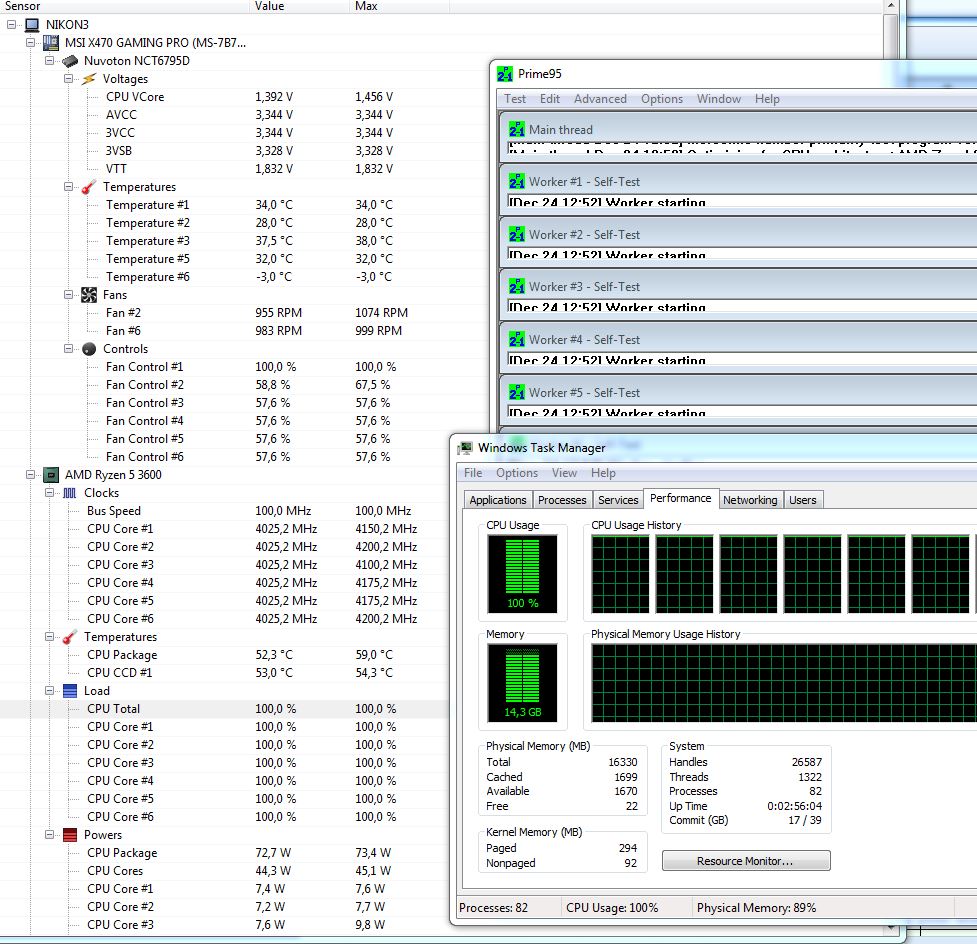977x944 pixels.
Task: Click the Resource Monitor button
Action: [x=745, y=861]
